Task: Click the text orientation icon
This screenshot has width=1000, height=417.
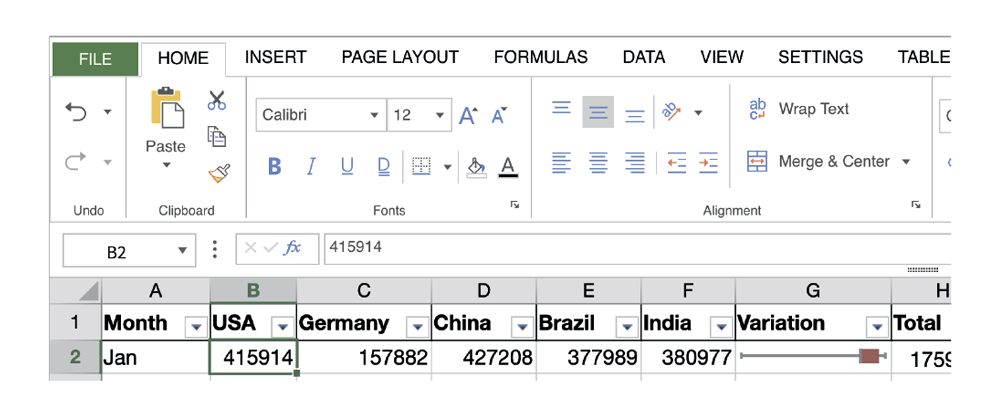Action: (x=671, y=111)
